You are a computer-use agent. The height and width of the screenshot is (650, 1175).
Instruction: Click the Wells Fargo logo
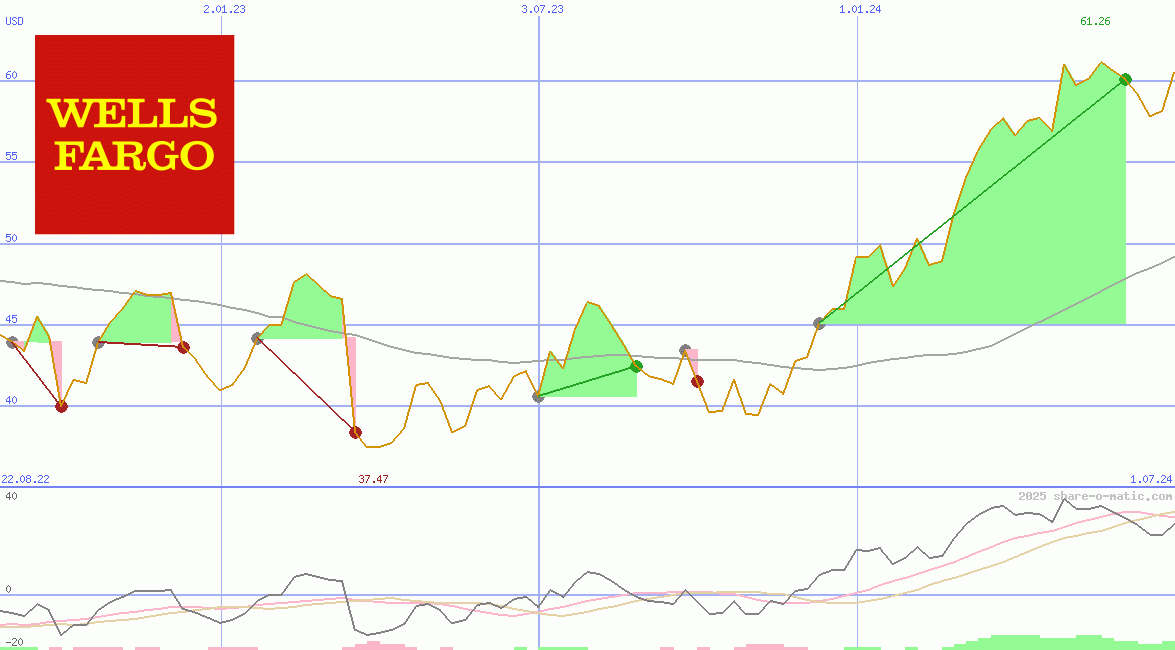(x=134, y=134)
